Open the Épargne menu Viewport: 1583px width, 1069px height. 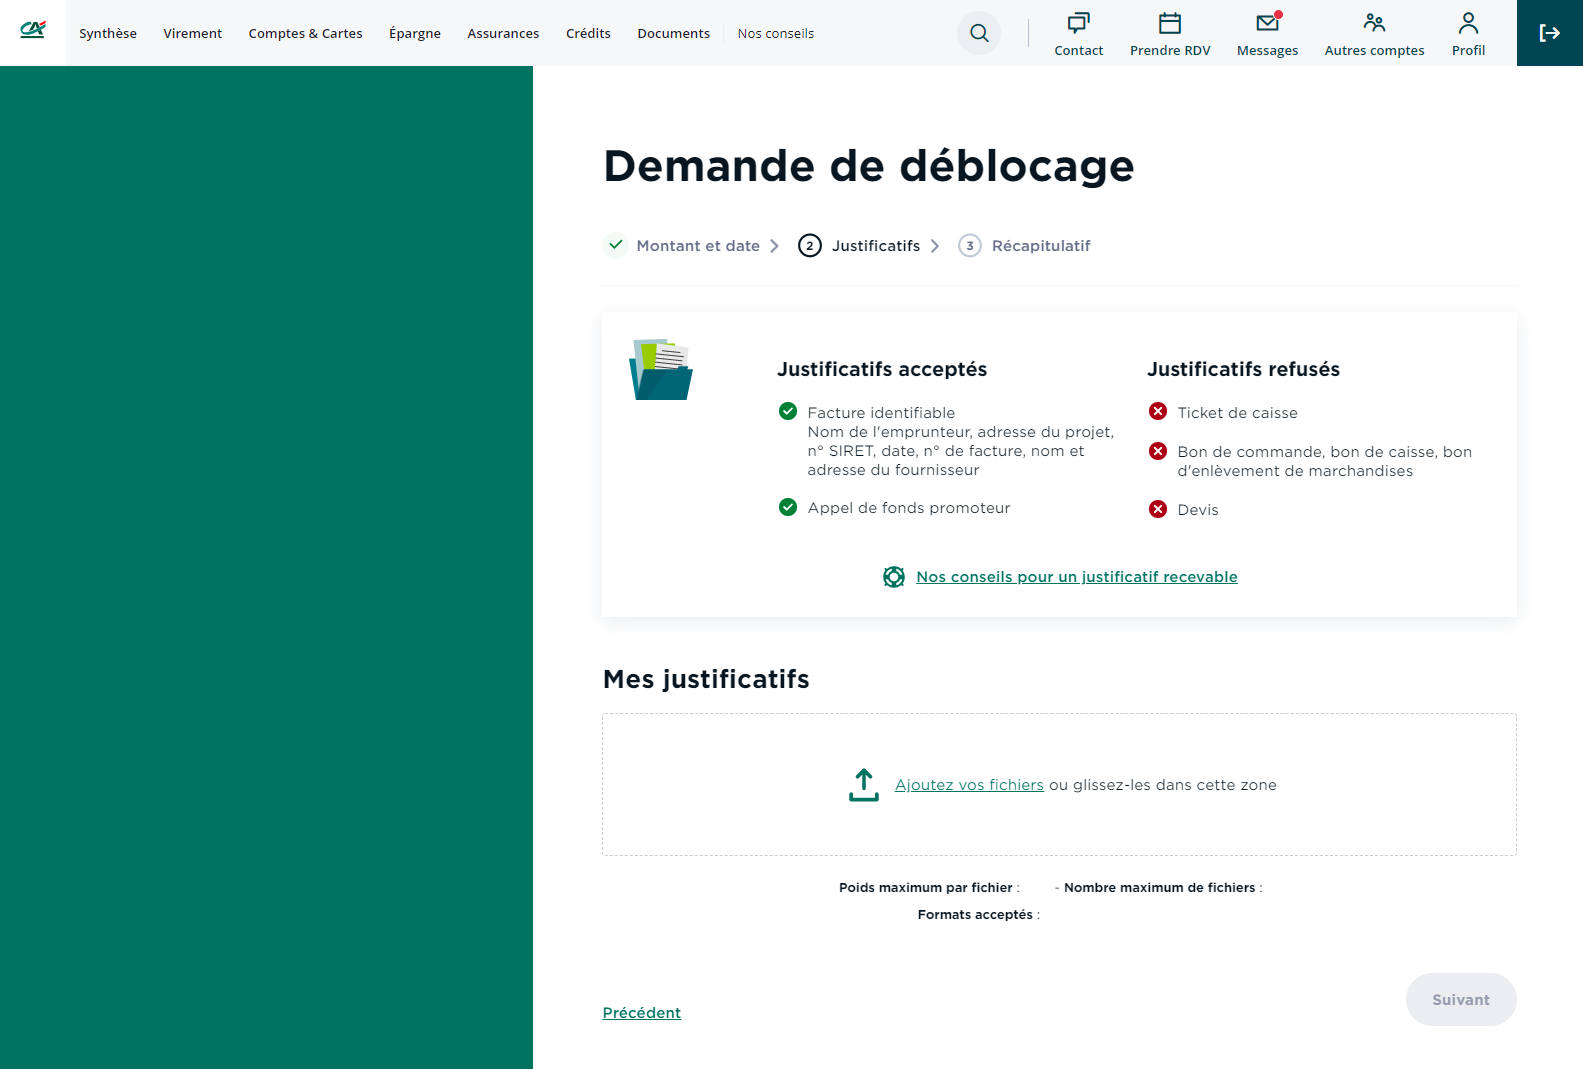(x=415, y=34)
